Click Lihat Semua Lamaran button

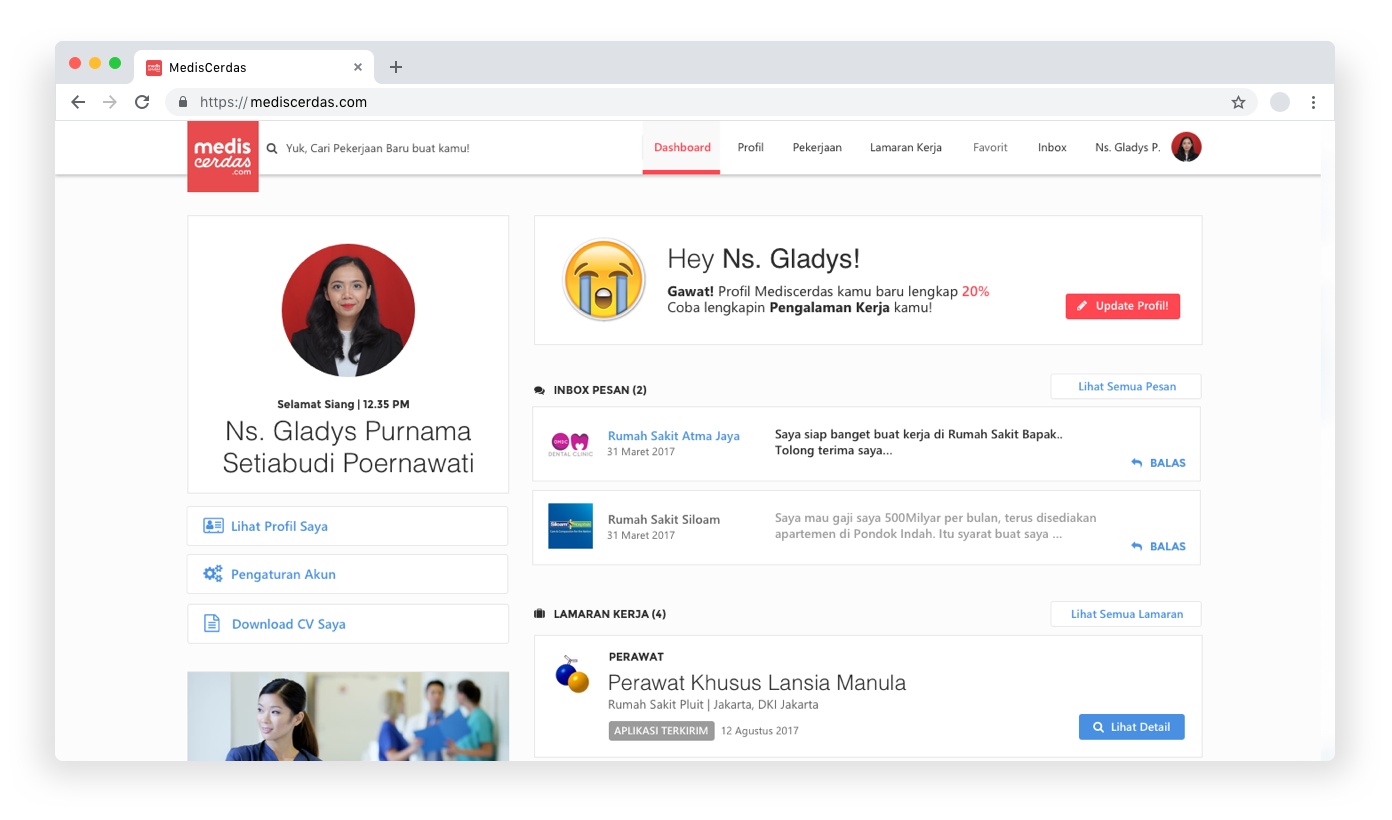pyautogui.click(x=1126, y=614)
